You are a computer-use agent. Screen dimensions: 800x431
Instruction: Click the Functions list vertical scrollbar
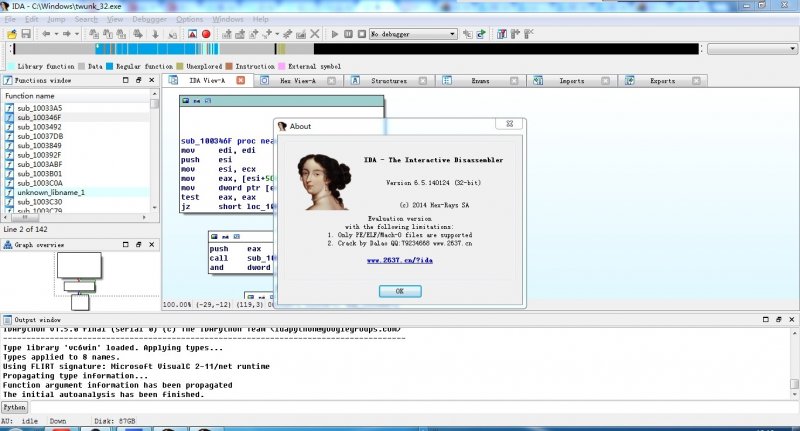point(155,152)
